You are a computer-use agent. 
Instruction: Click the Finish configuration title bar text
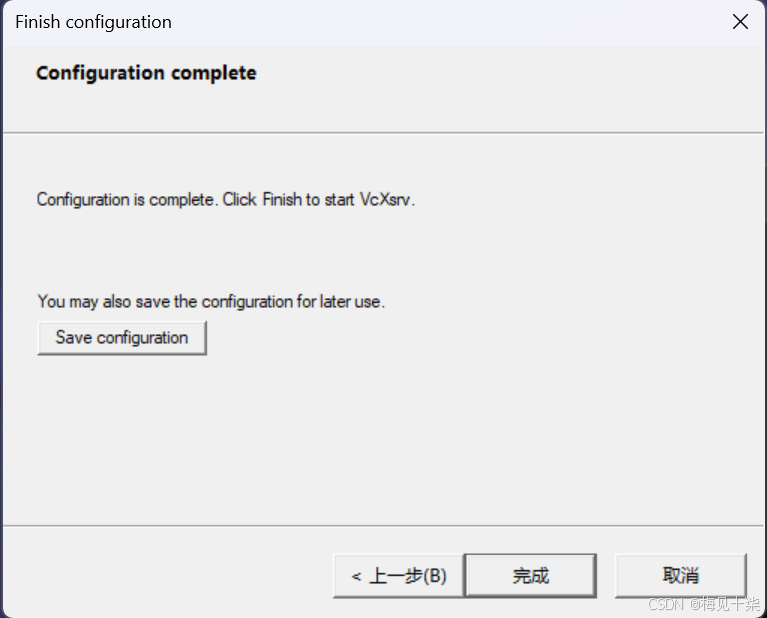pyautogui.click(x=93, y=22)
